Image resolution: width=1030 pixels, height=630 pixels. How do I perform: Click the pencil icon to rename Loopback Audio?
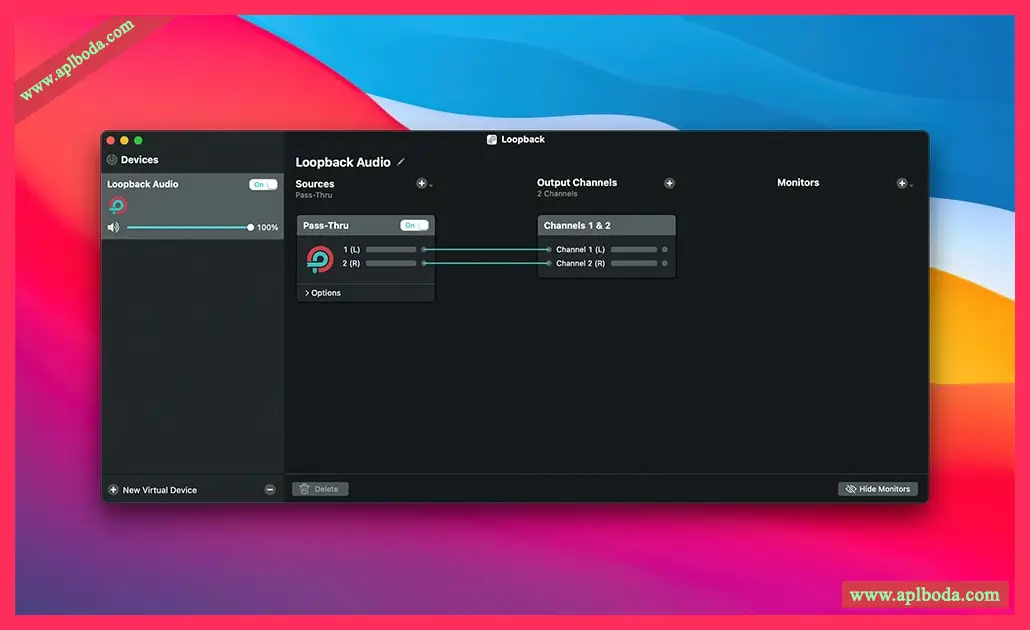coord(401,162)
